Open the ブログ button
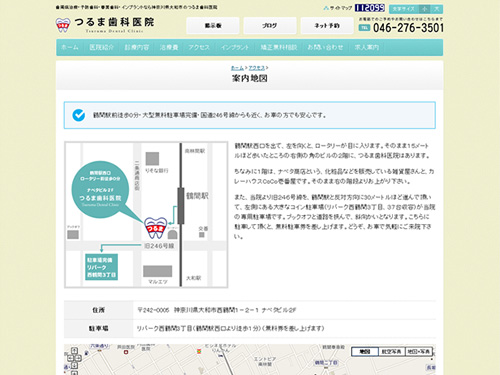The height and width of the screenshot is (375, 500). click(270, 26)
